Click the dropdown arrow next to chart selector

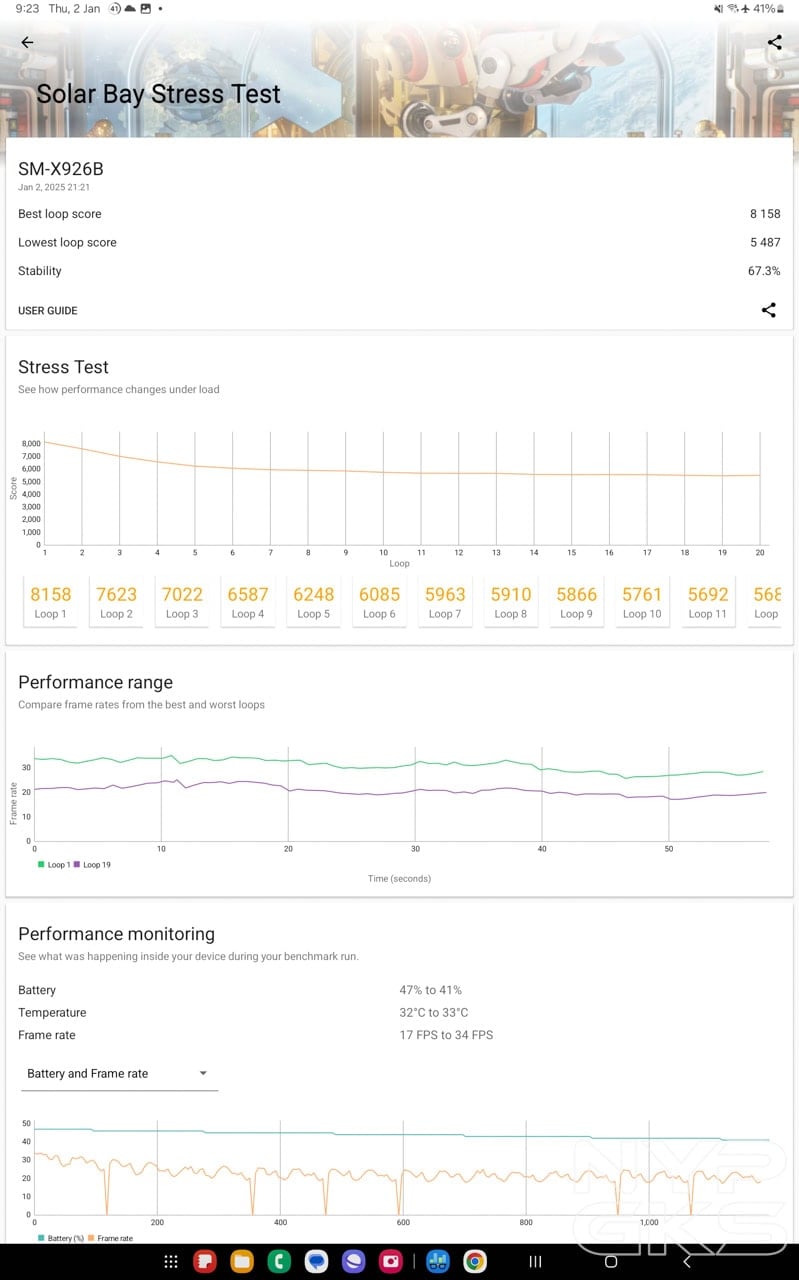pos(203,1073)
